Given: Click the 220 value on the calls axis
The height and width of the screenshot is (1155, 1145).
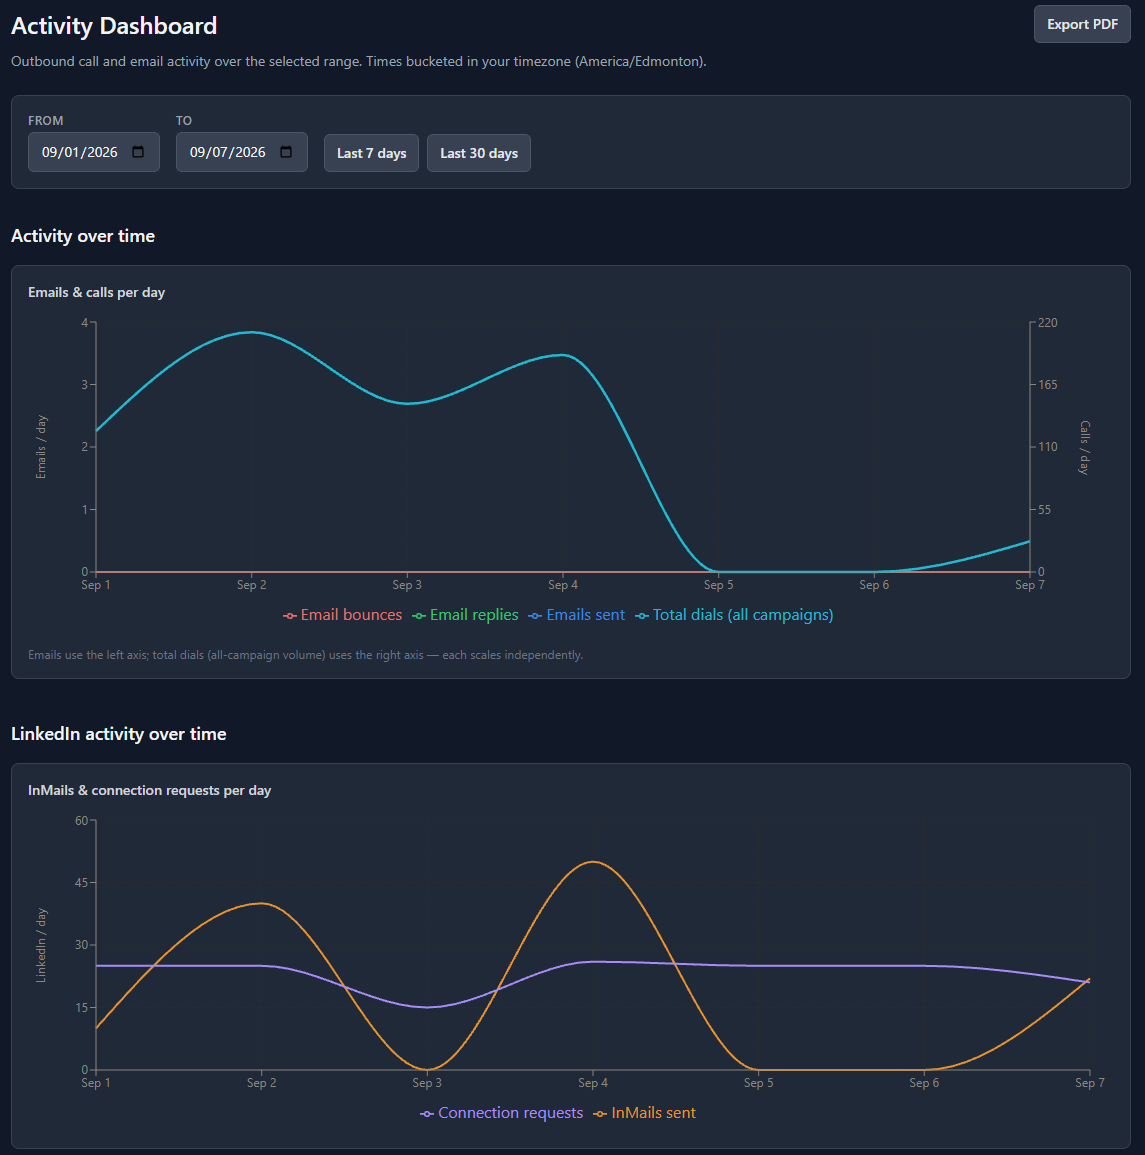Looking at the screenshot, I should [x=1048, y=323].
